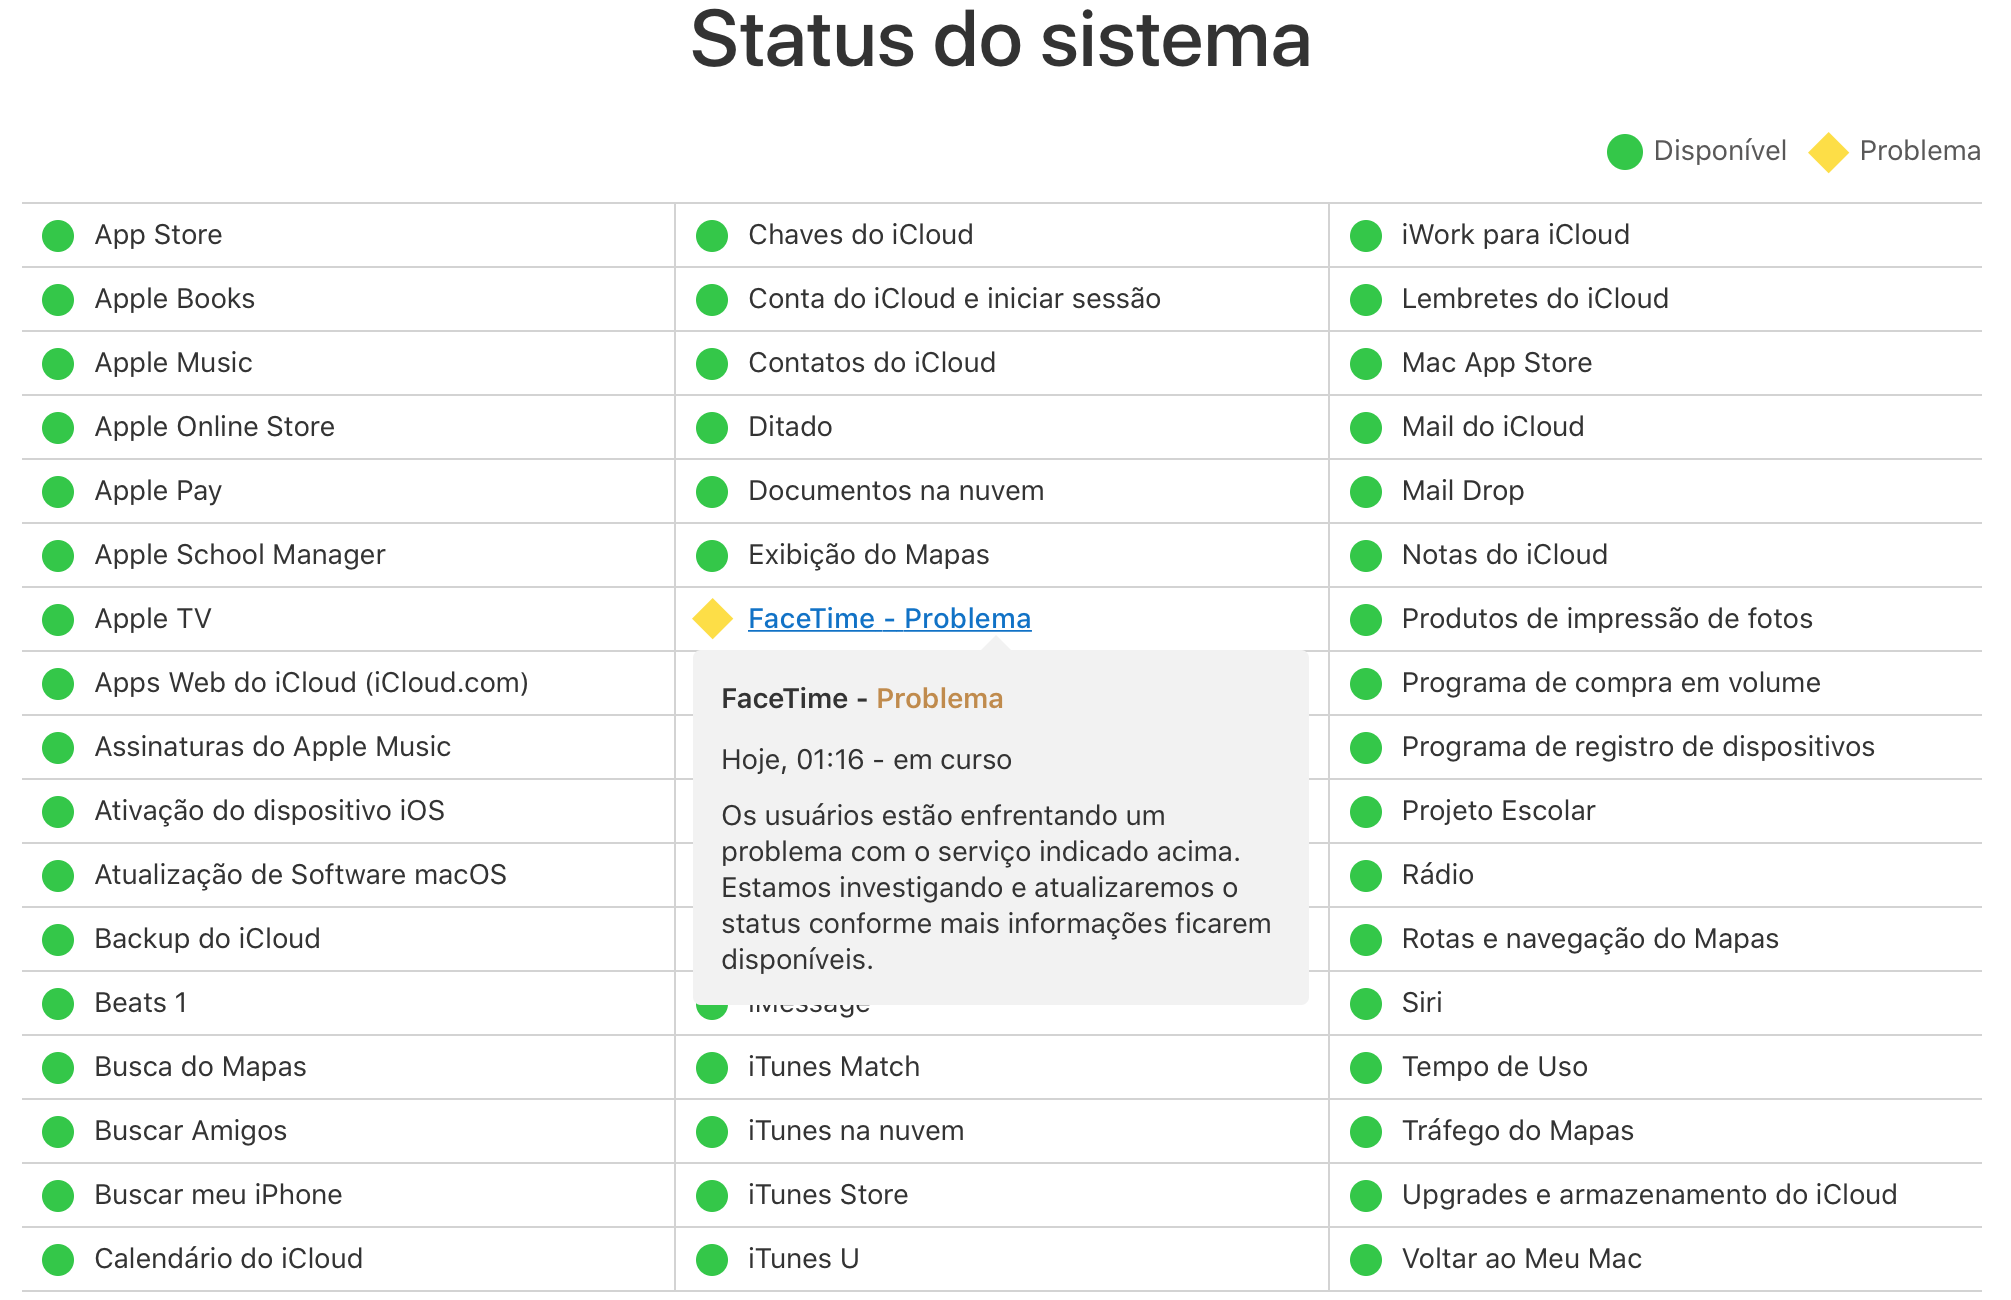Select the Apple Pay status row
Screen dimensions: 2011x1300
pyautogui.click(x=348, y=491)
